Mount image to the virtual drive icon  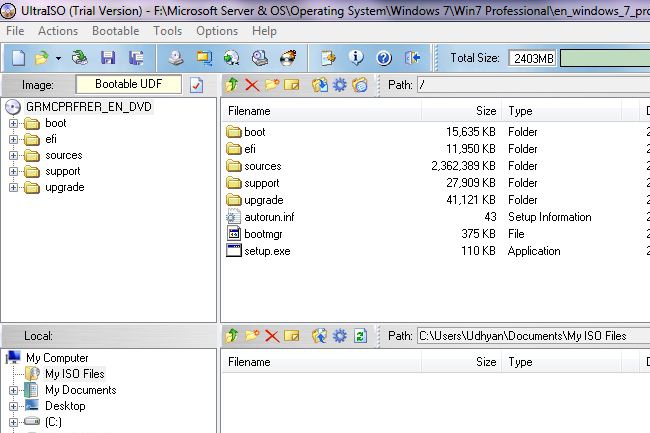260,58
